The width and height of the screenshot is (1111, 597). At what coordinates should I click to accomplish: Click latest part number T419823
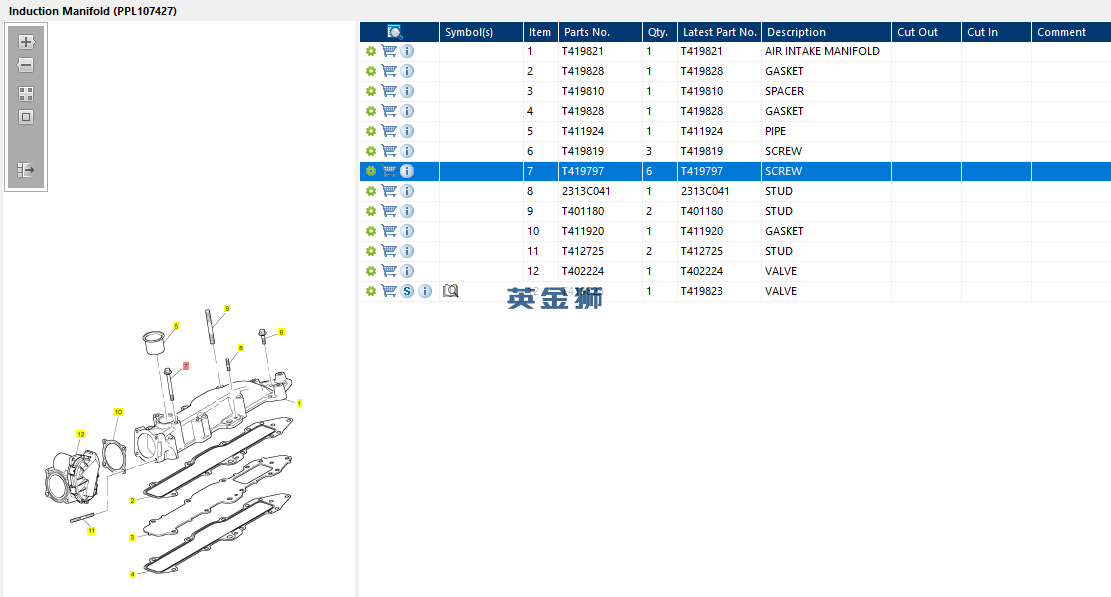click(701, 291)
